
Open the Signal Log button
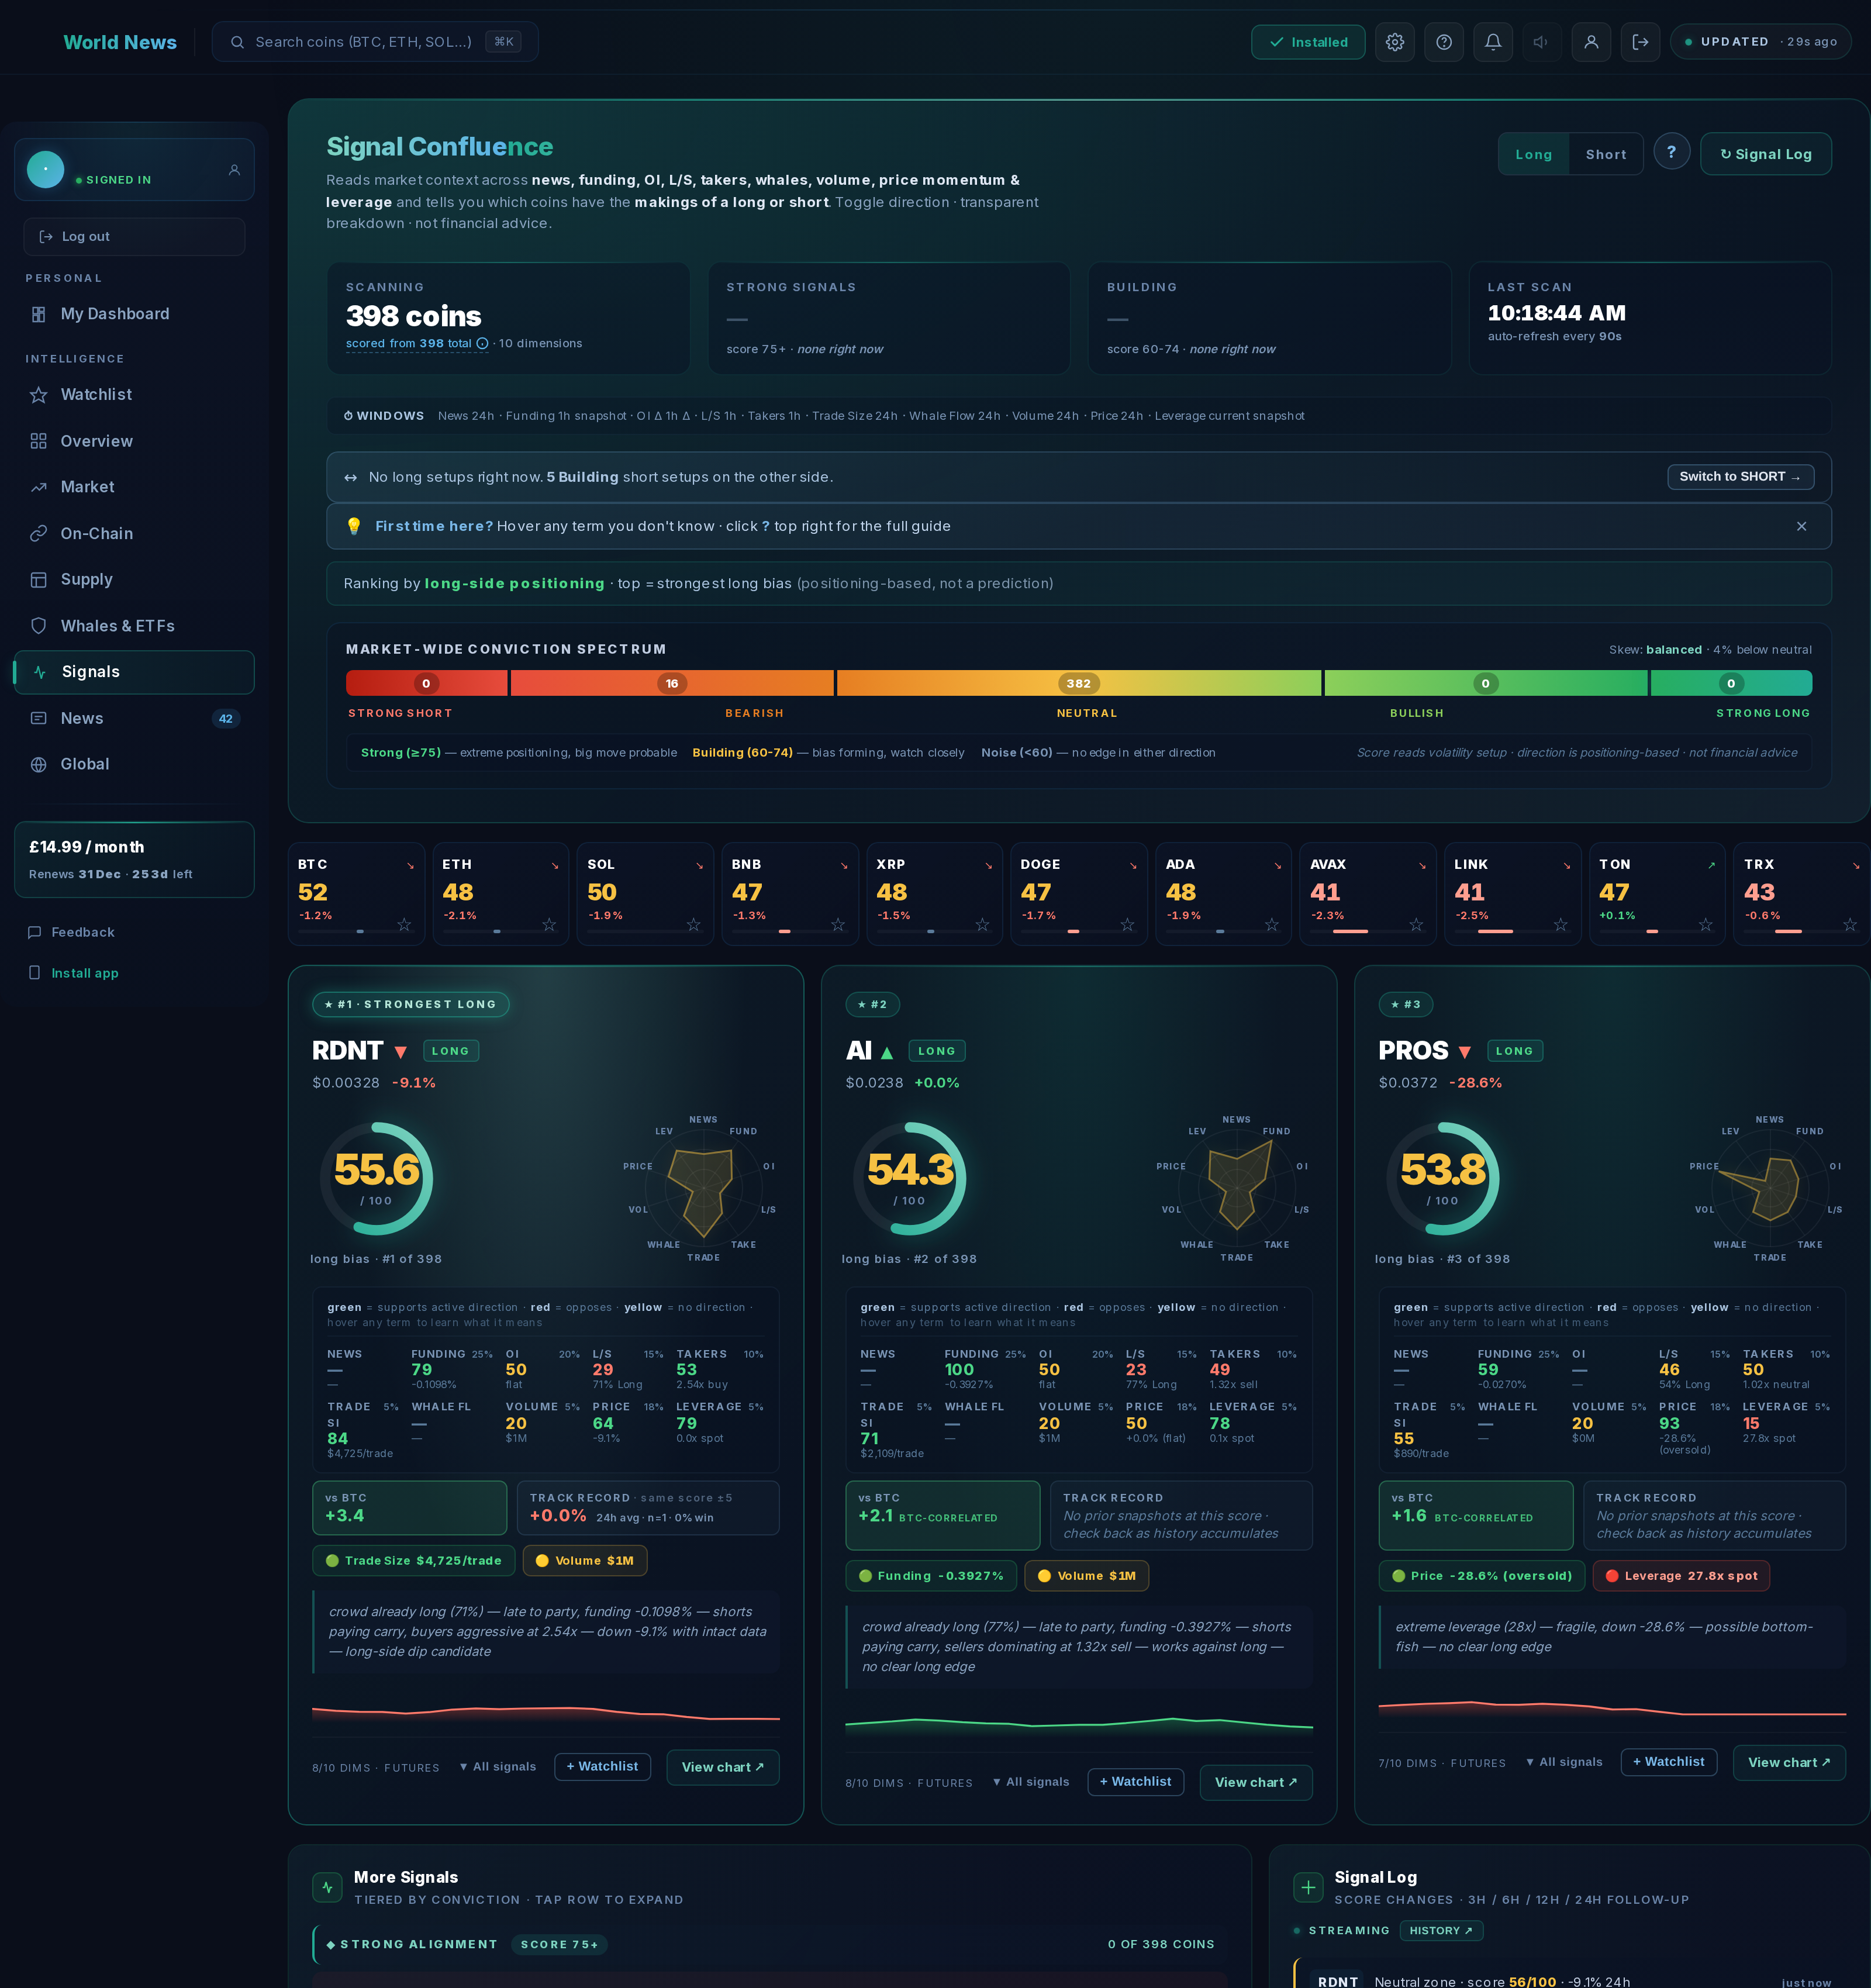pos(1766,154)
